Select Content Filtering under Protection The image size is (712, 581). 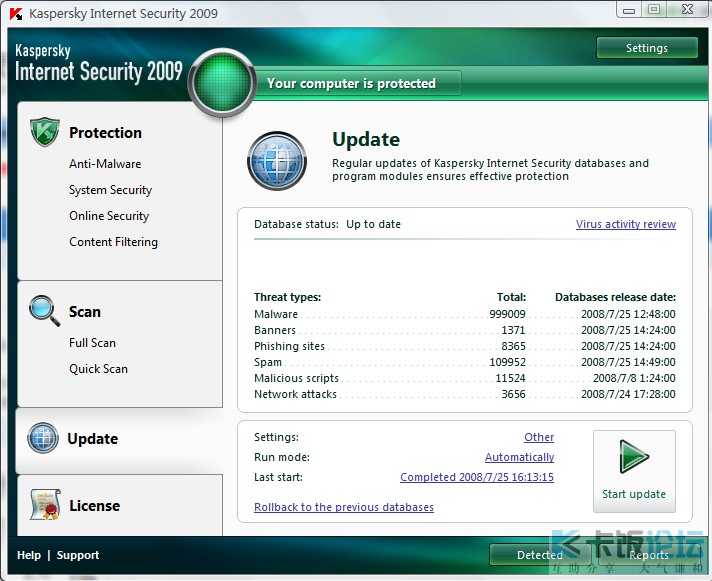coord(114,242)
